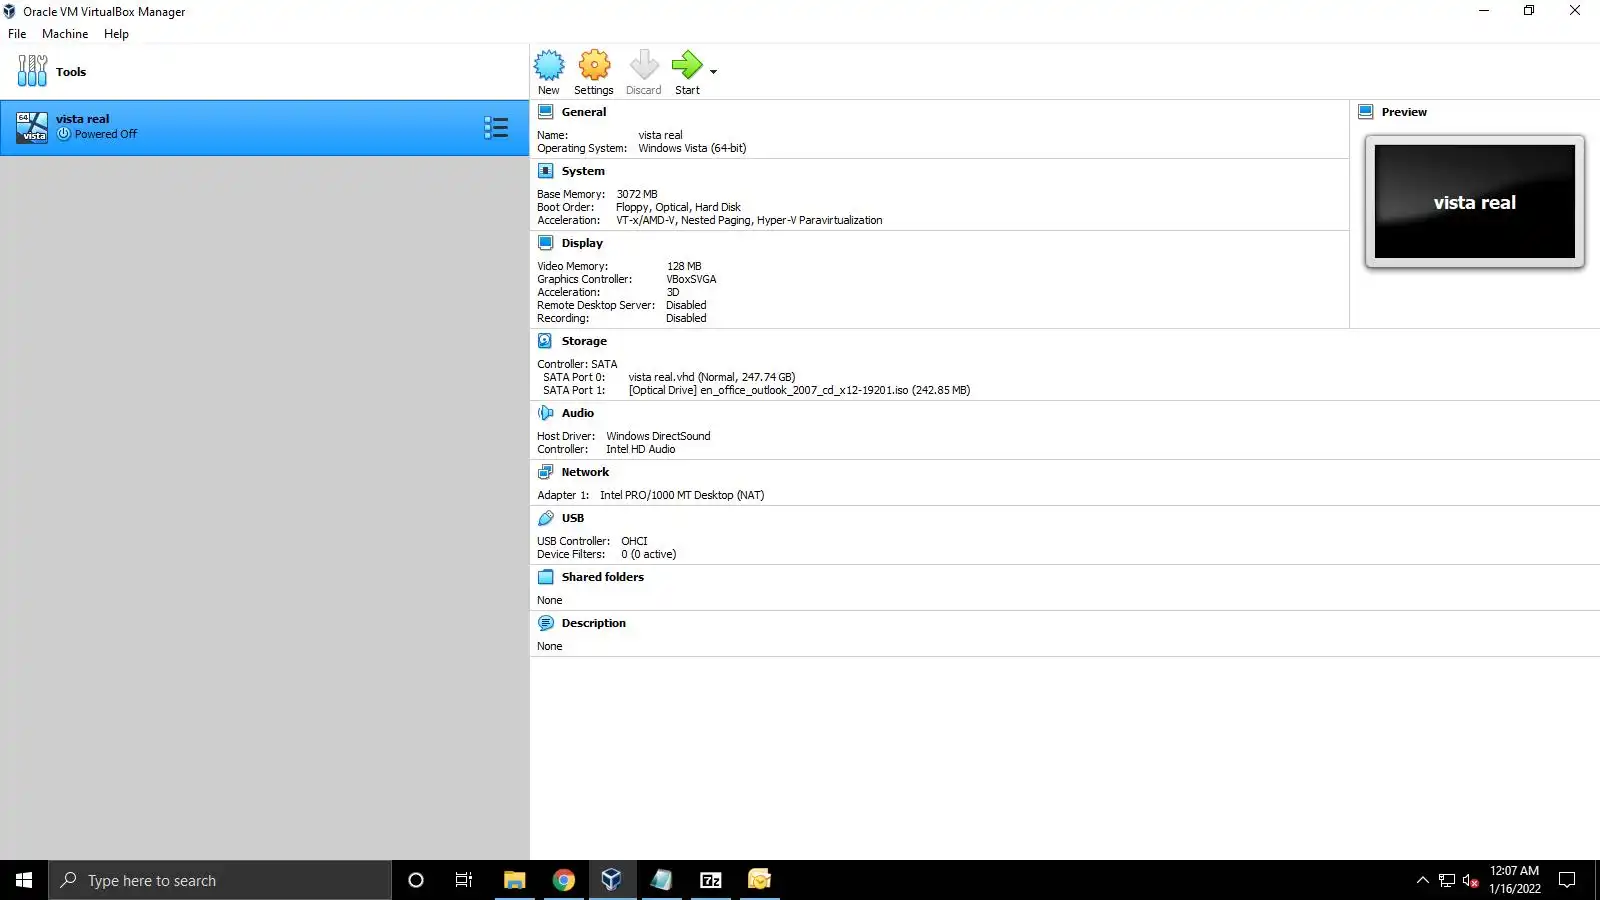
Task: Click the New virtual machine icon
Action: tap(549, 65)
